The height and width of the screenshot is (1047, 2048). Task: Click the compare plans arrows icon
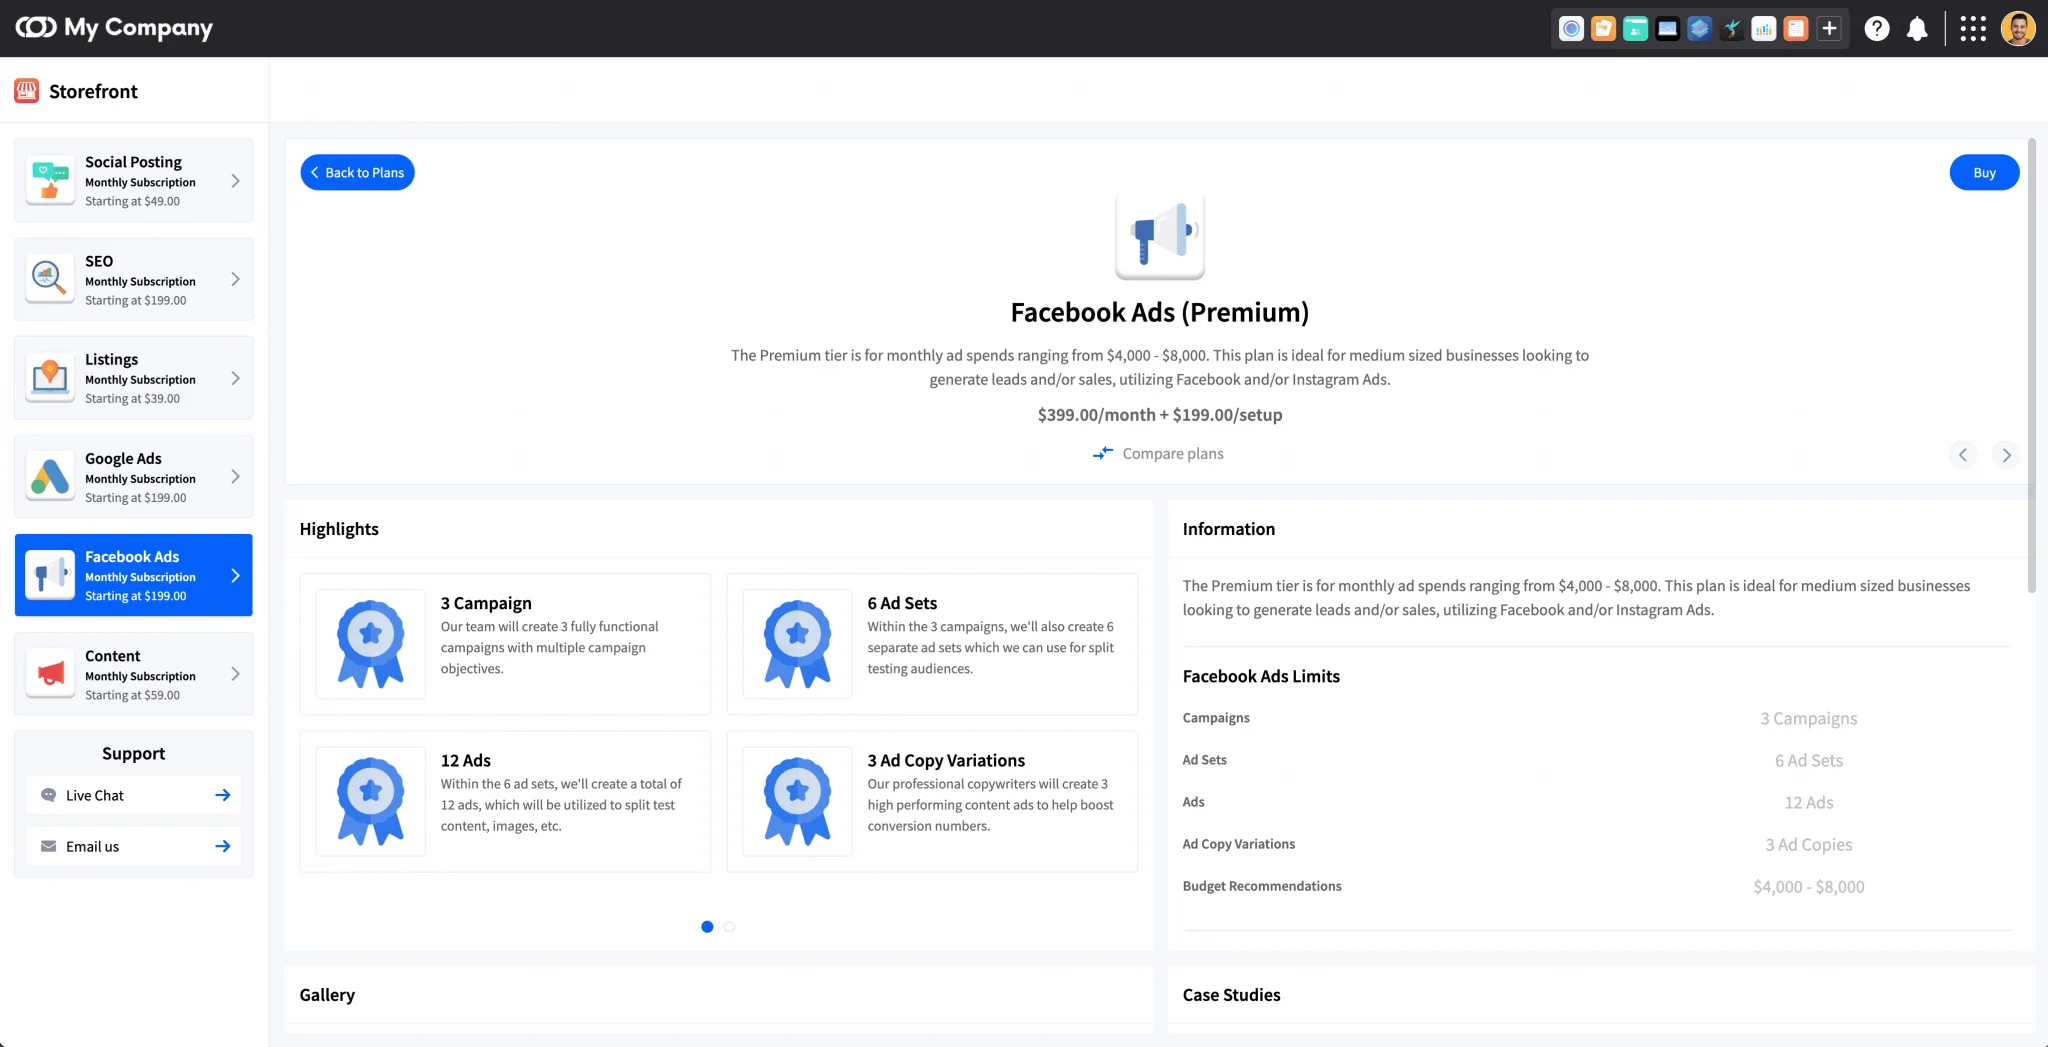(x=1103, y=453)
